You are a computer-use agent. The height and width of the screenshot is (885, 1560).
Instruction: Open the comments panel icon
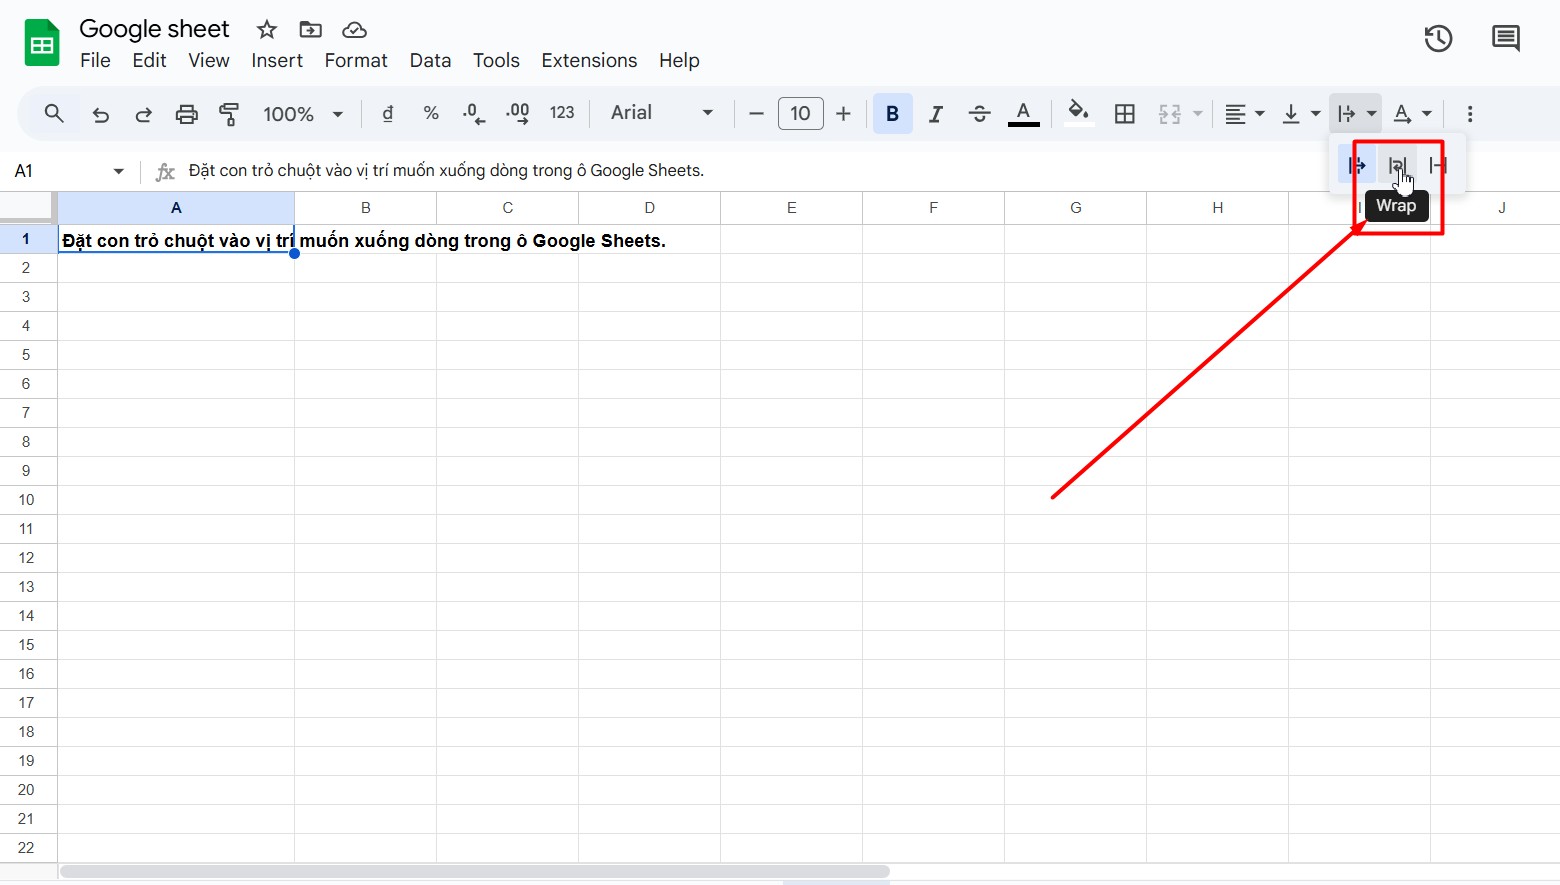click(1505, 39)
